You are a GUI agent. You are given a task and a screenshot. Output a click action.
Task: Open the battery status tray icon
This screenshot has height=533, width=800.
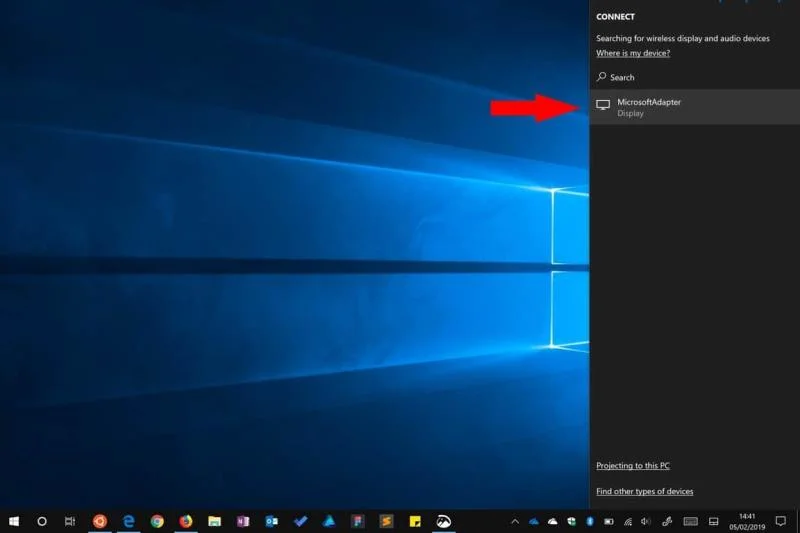click(x=609, y=521)
